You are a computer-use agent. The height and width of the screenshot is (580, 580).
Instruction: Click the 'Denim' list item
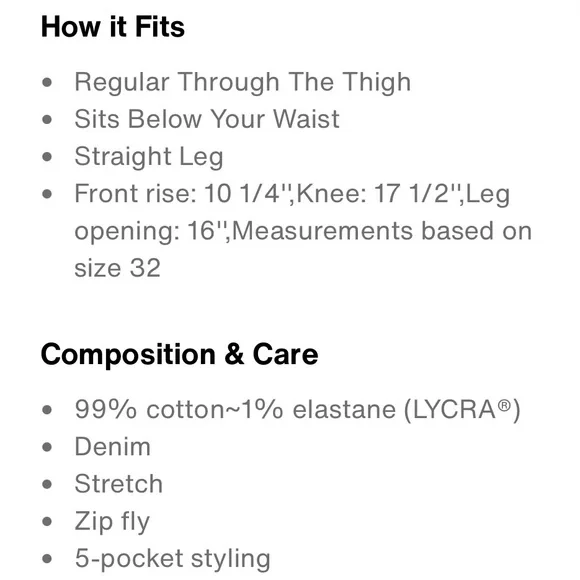(x=113, y=447)
